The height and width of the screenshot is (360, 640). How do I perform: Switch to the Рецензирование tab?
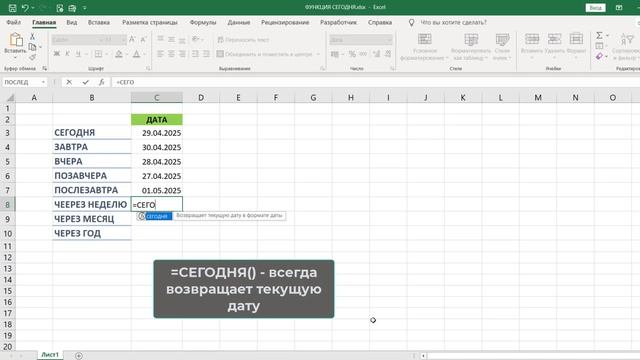[x=285, y=22]
